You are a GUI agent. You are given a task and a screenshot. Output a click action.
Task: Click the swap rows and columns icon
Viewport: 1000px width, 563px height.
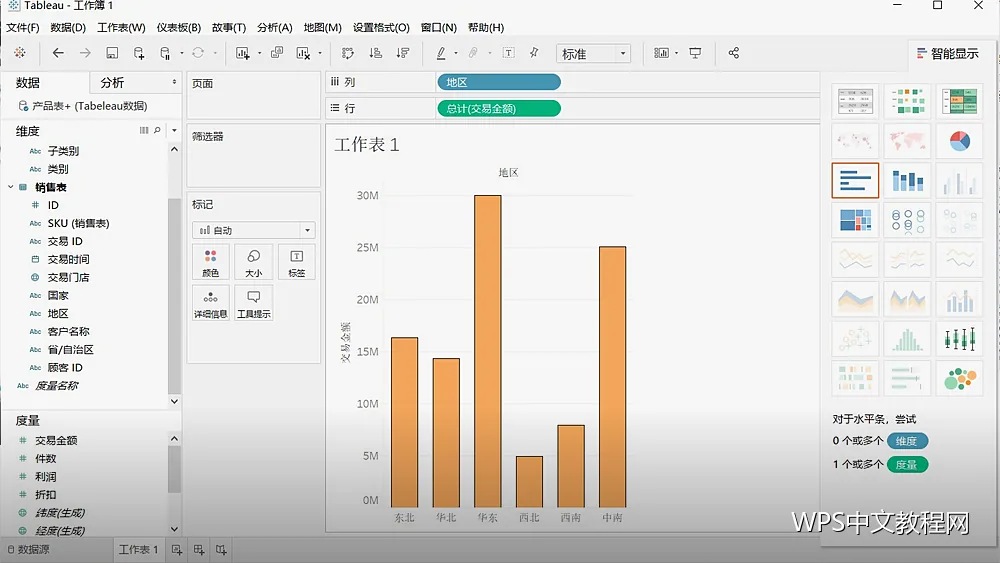coord(348,53)
